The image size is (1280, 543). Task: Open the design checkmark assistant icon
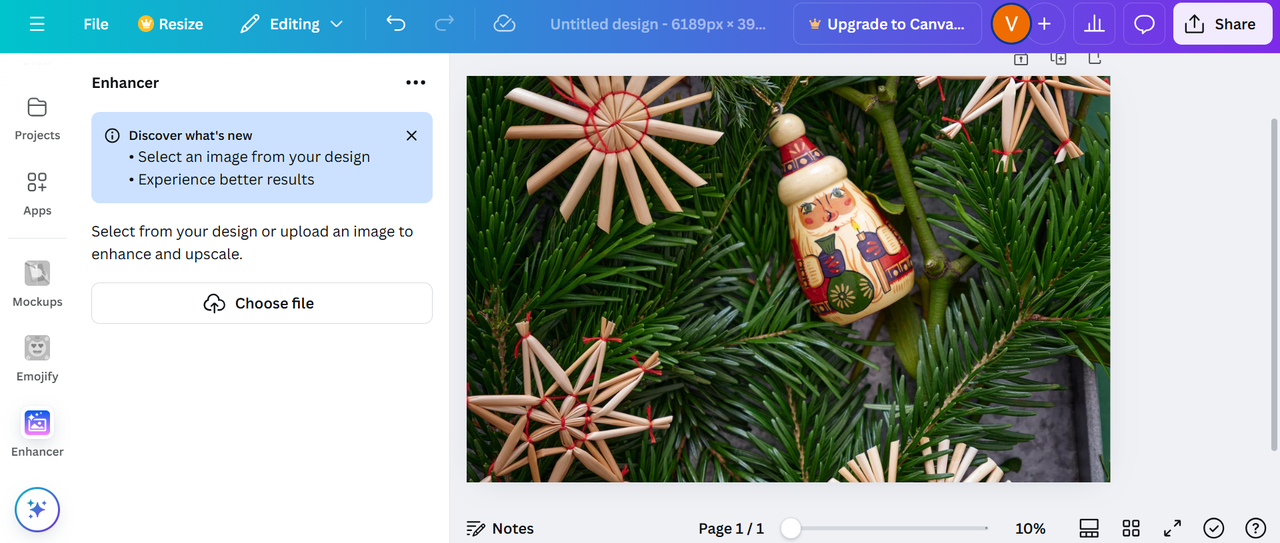1214,528
